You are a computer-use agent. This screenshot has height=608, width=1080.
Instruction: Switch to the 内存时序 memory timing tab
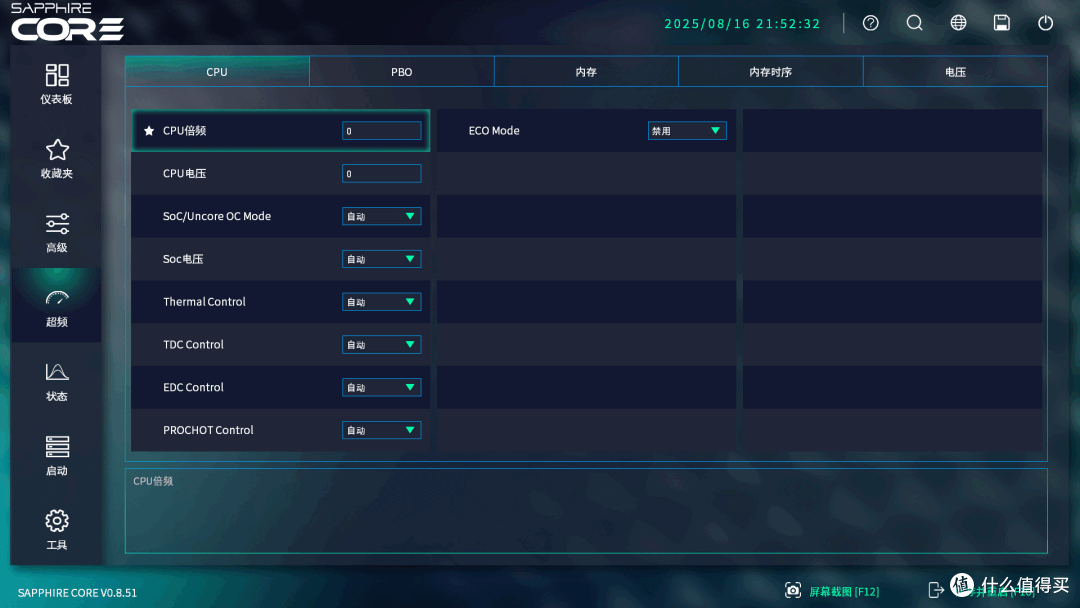771,72
